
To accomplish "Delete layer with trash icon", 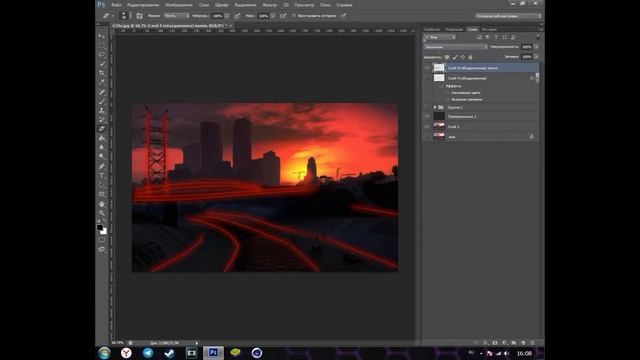I will (x=532, y=343).
